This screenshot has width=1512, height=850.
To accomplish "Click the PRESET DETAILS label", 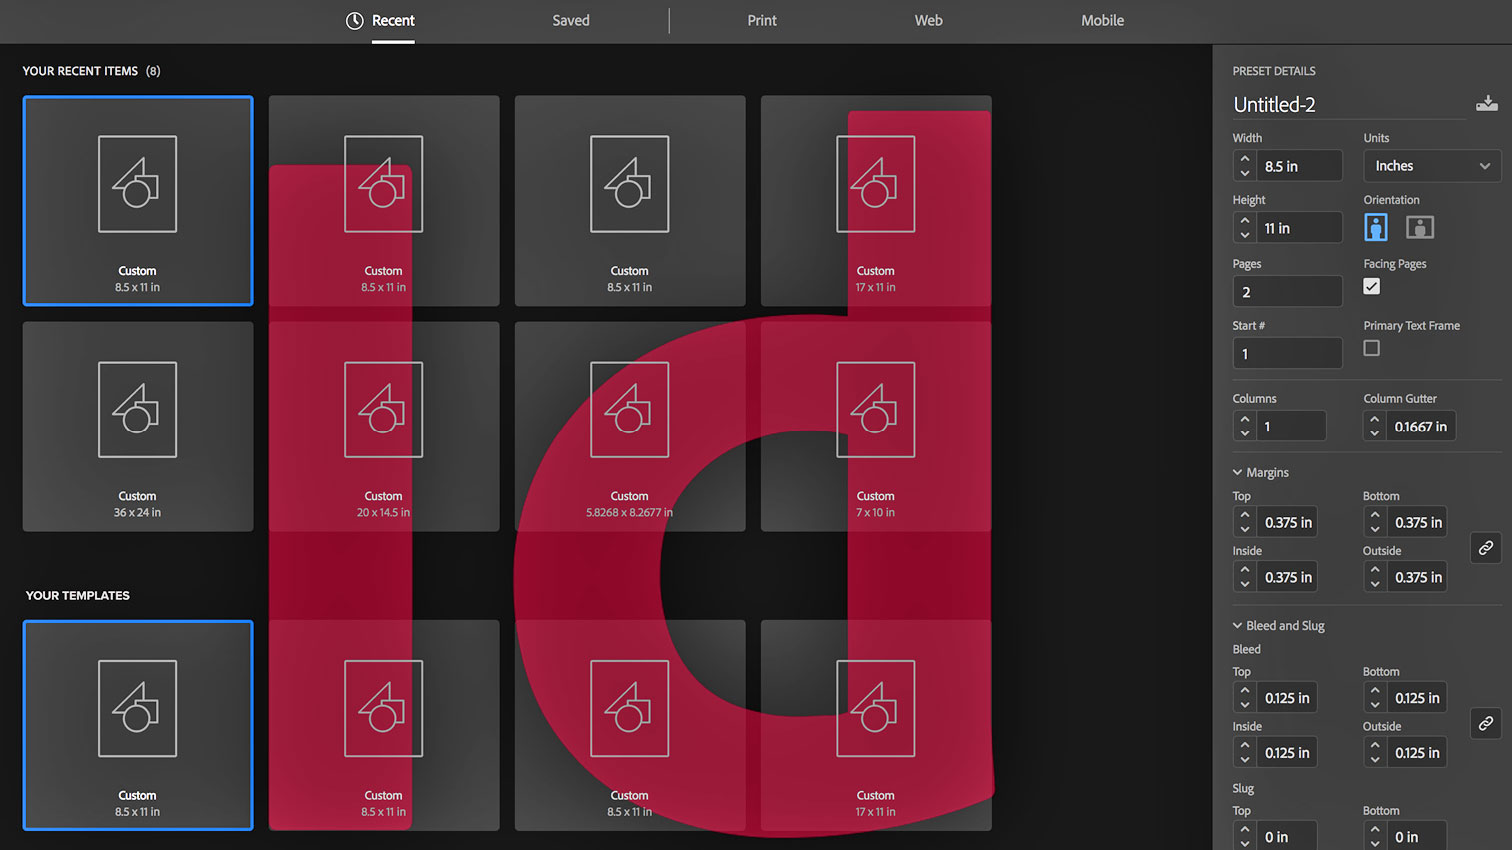I will [1274, 71].
